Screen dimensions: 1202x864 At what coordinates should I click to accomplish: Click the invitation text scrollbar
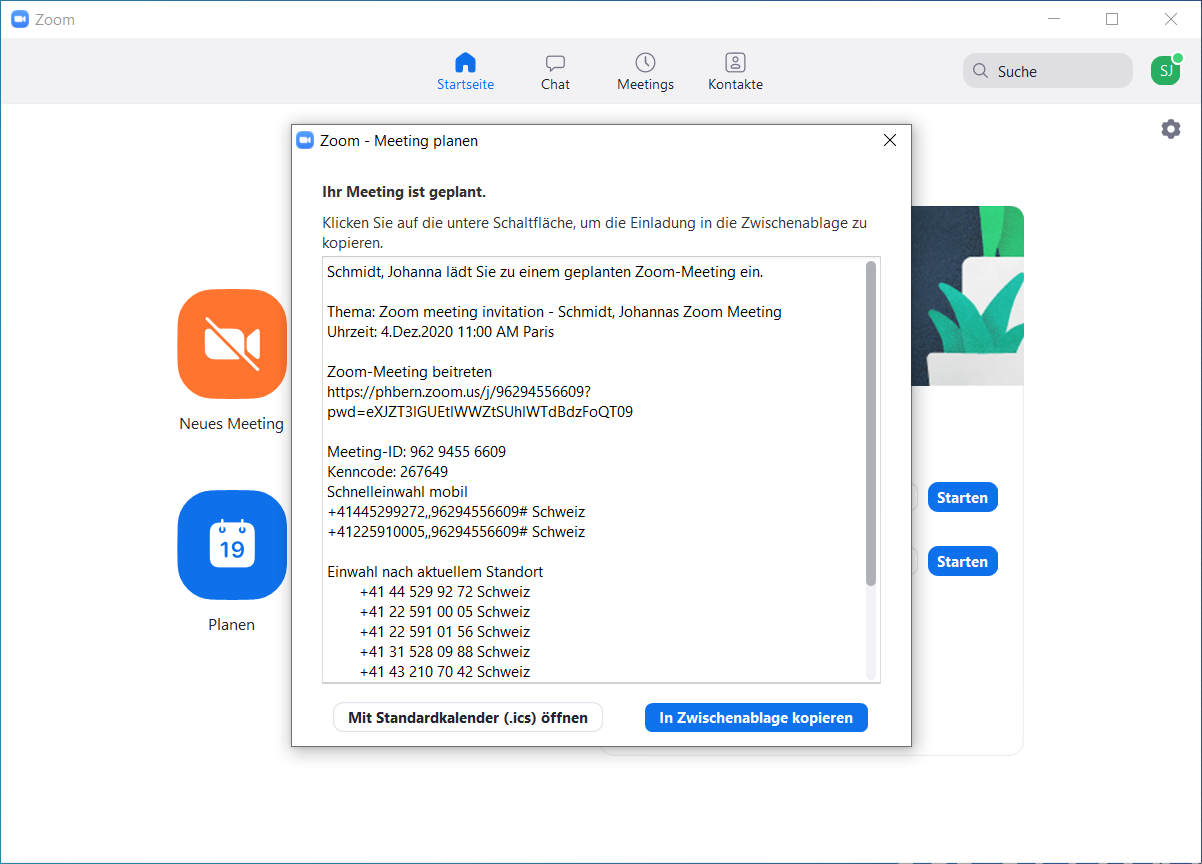point(871,422)
